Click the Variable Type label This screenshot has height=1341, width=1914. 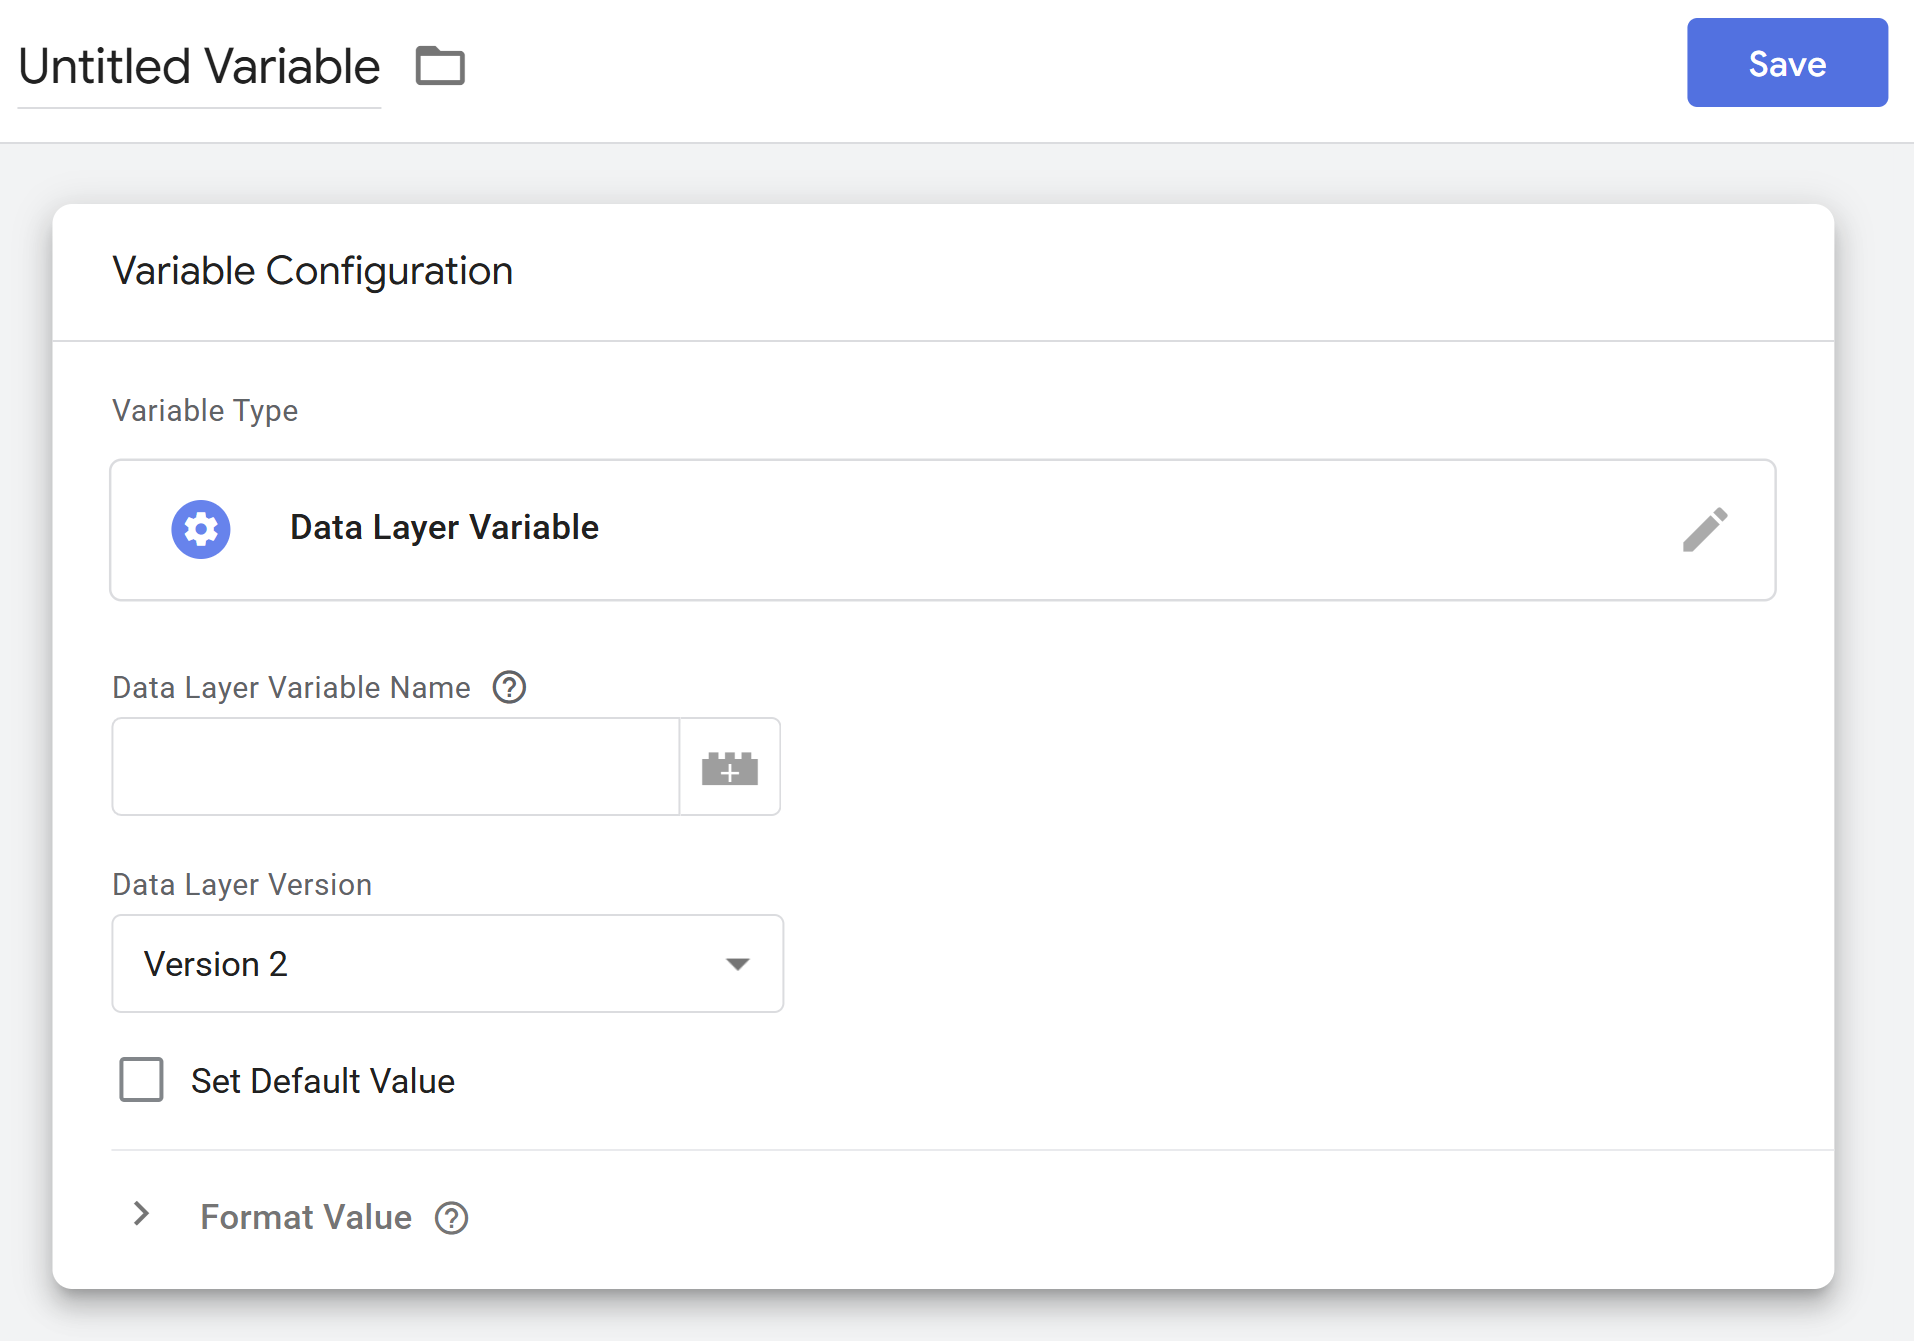tap(205, 411)
